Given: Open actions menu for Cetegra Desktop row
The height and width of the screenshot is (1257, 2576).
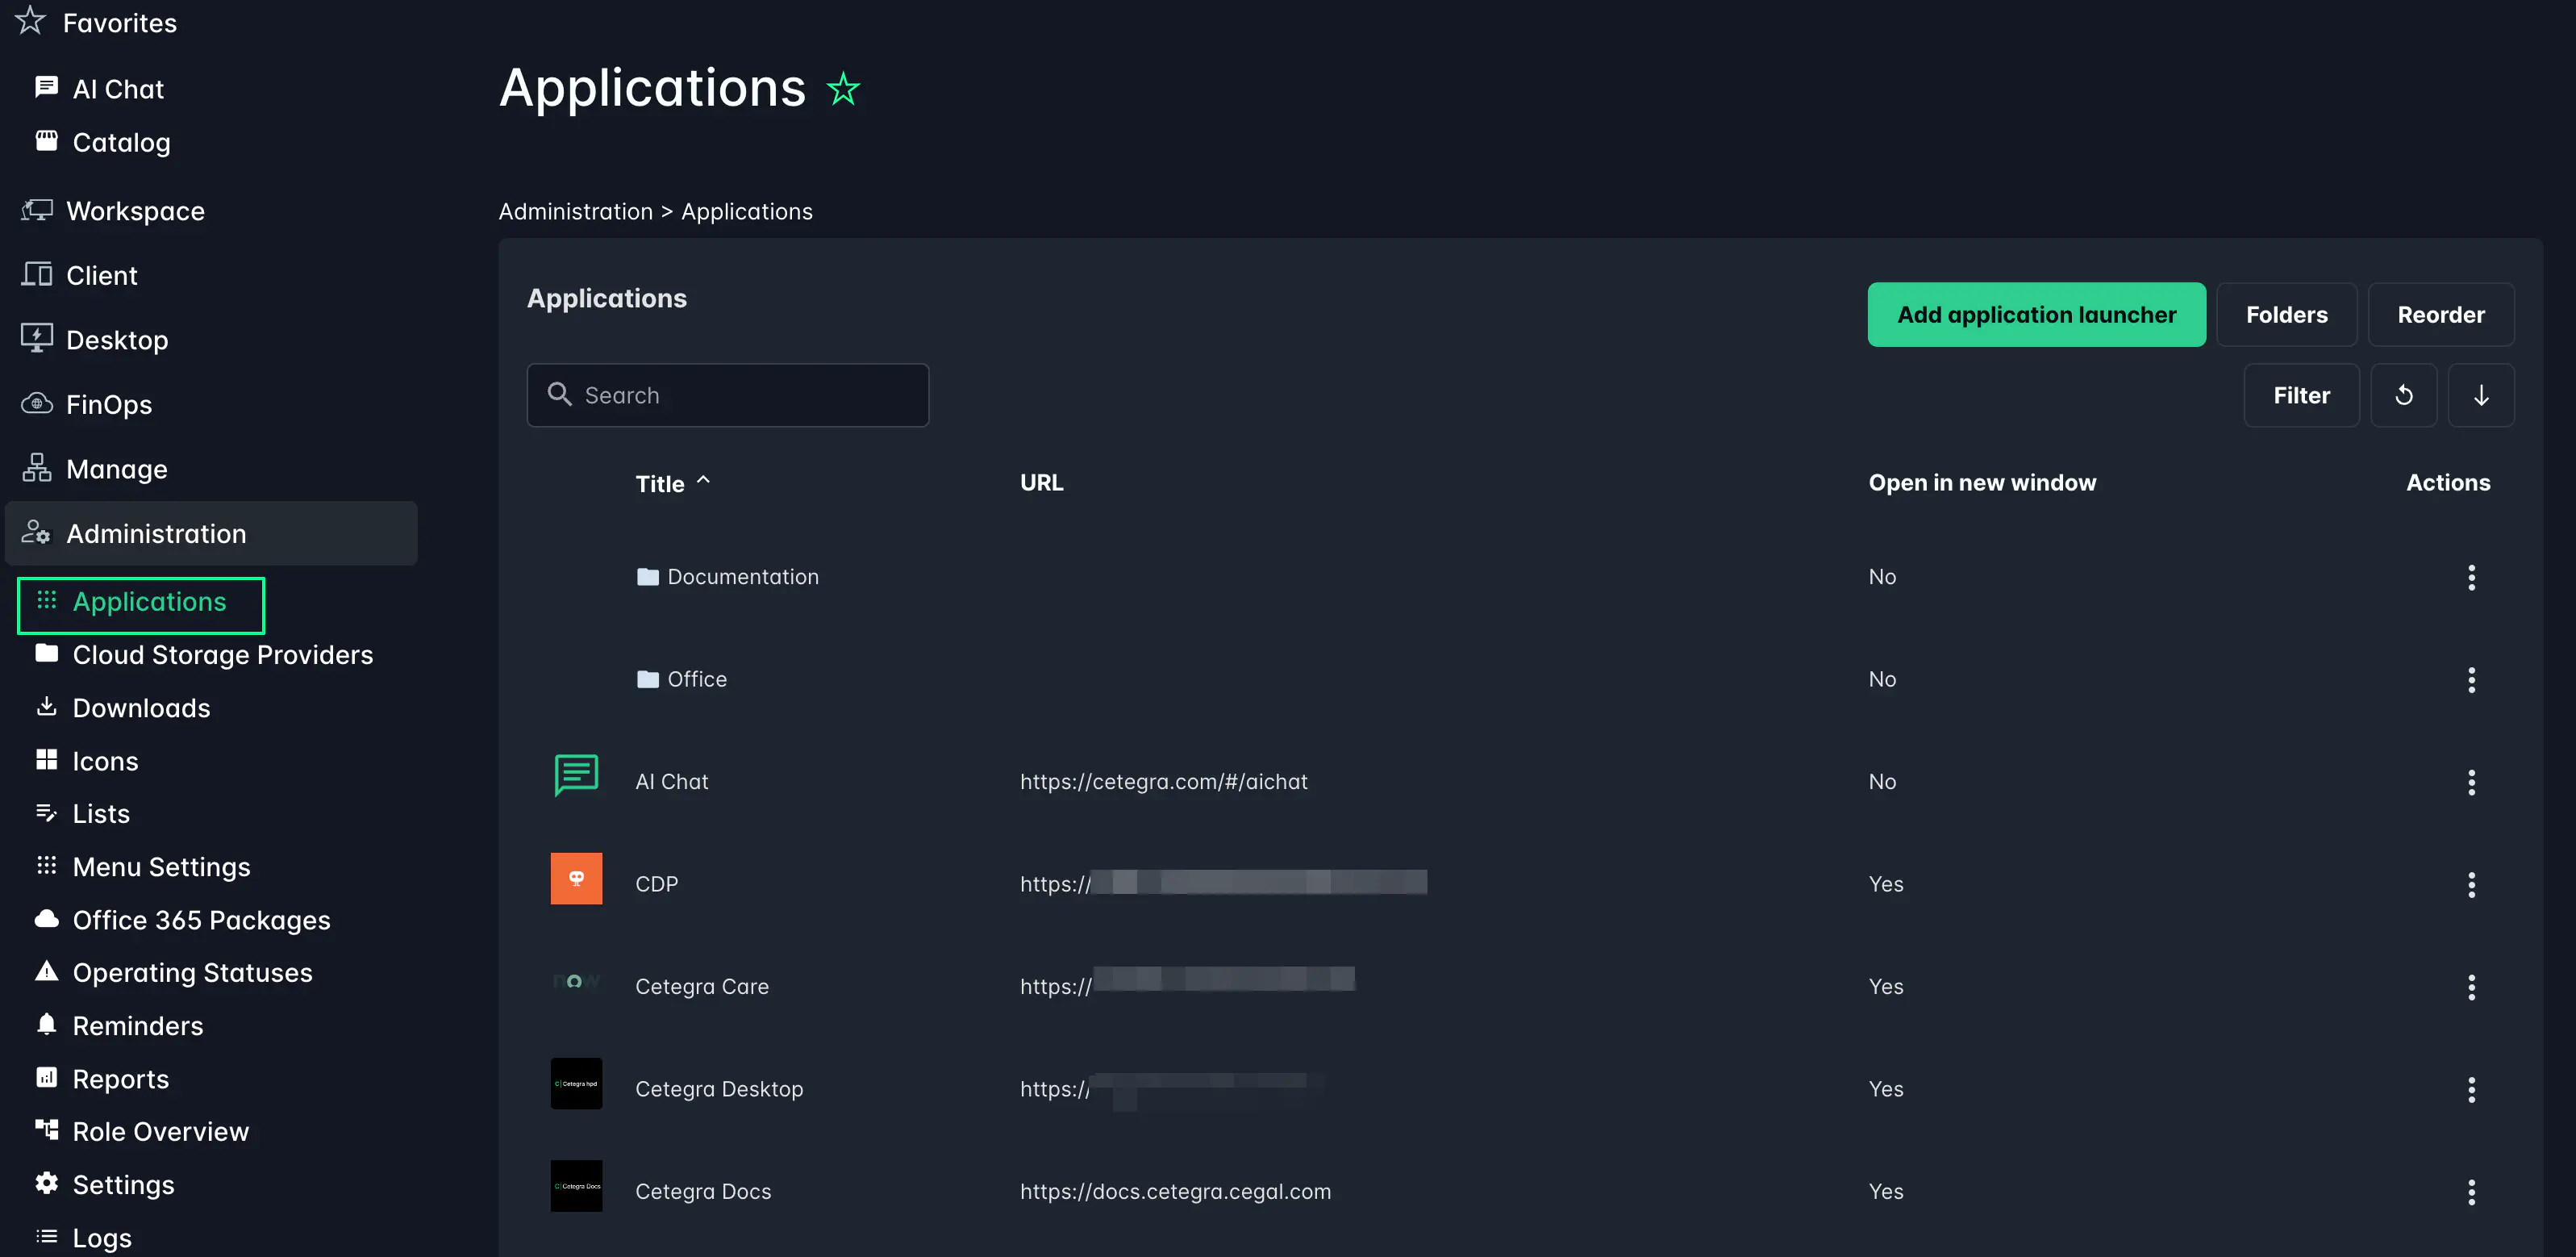Looking at the screenshot, I should point(2471,1090).
